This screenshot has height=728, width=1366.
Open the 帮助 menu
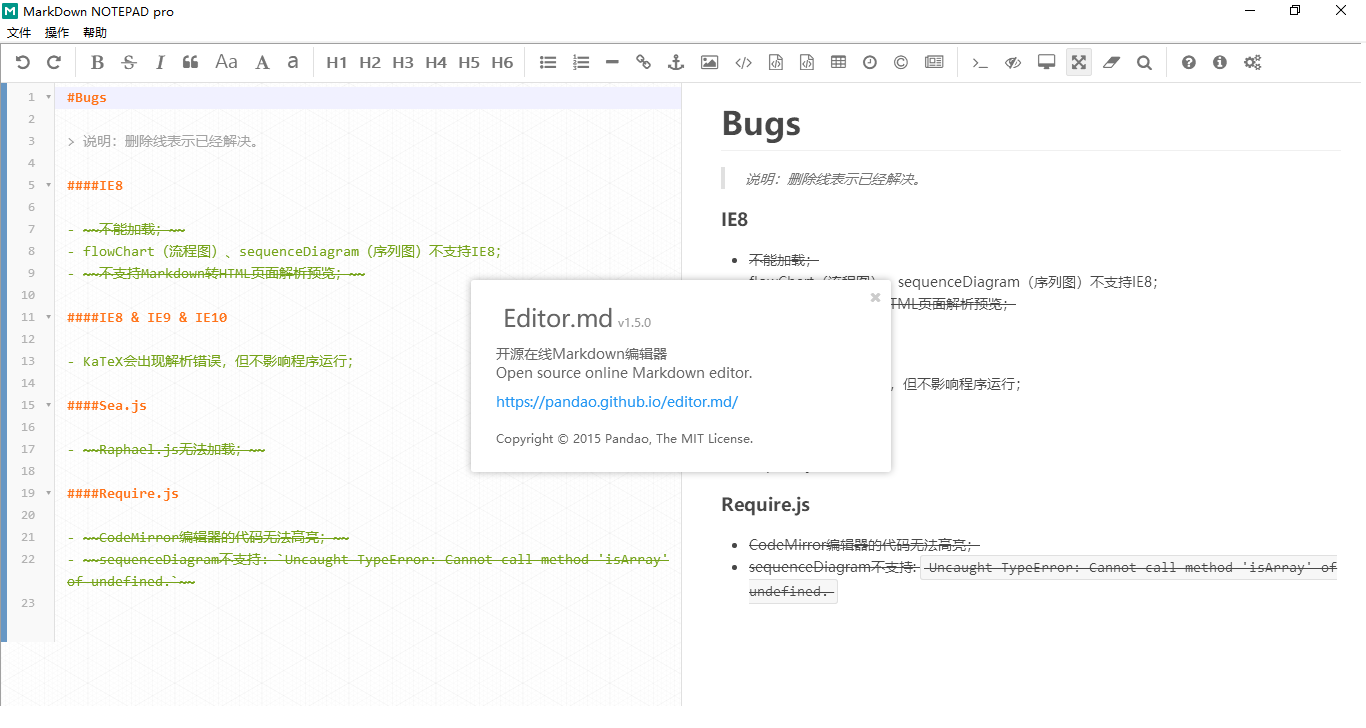click(95, 33)
